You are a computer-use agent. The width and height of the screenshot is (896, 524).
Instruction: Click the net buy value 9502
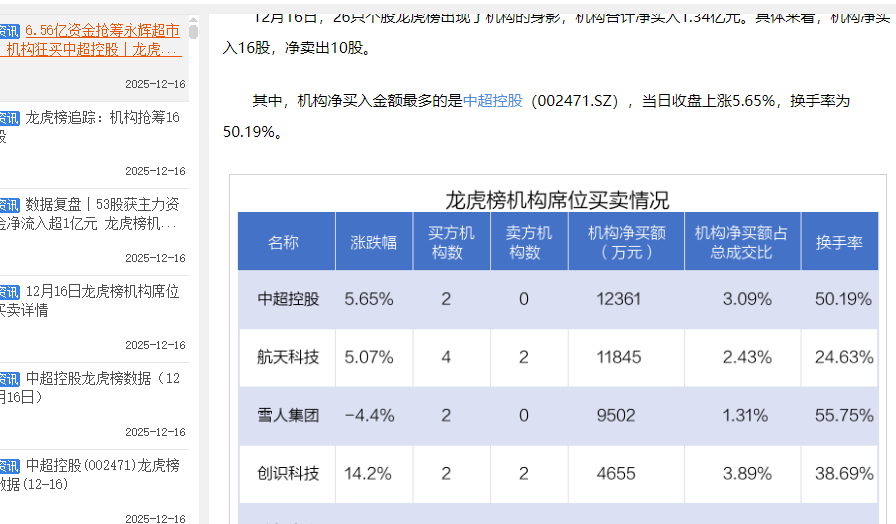[x=615, y=415]
